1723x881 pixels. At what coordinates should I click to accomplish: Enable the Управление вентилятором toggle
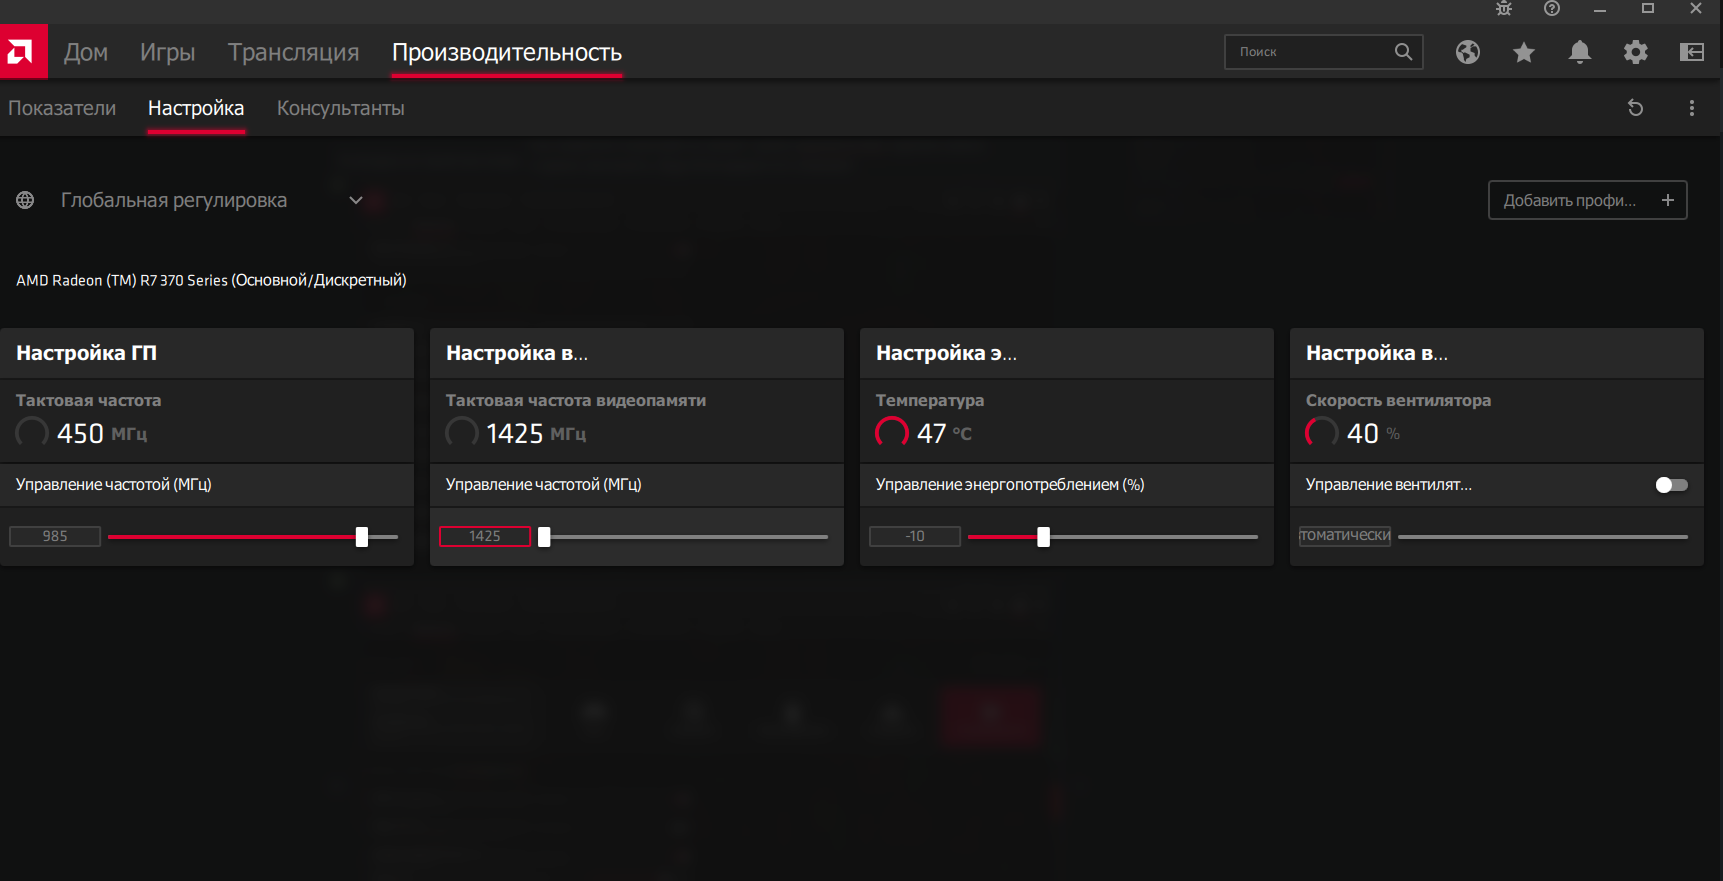(x=1671, y=485)
